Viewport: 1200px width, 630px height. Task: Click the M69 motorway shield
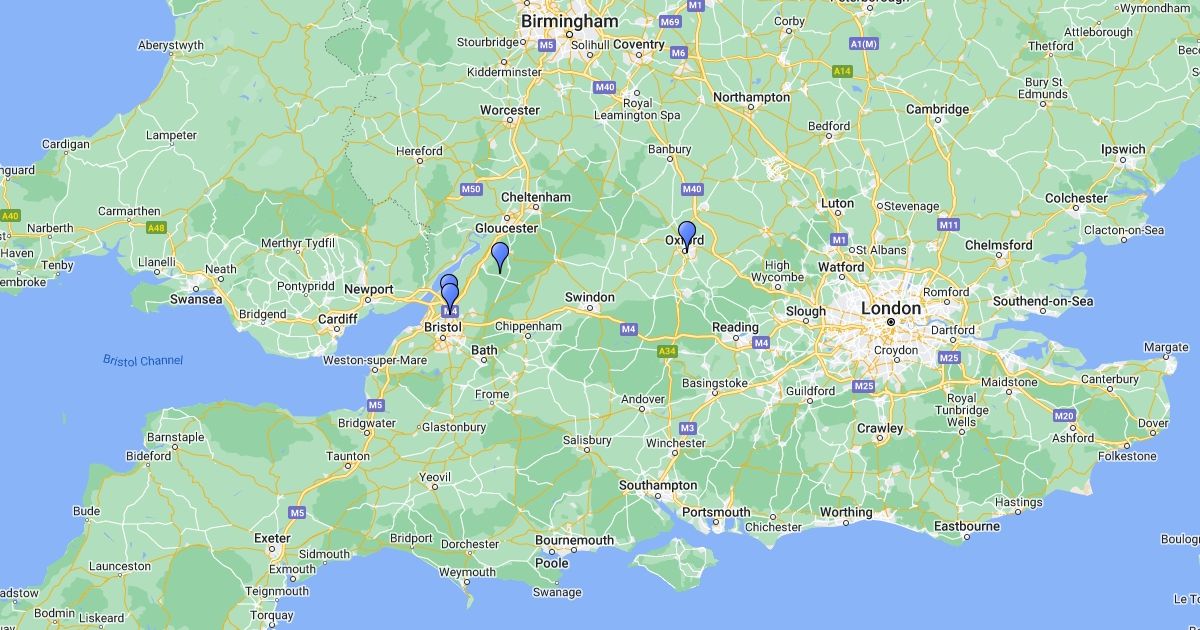670,21
